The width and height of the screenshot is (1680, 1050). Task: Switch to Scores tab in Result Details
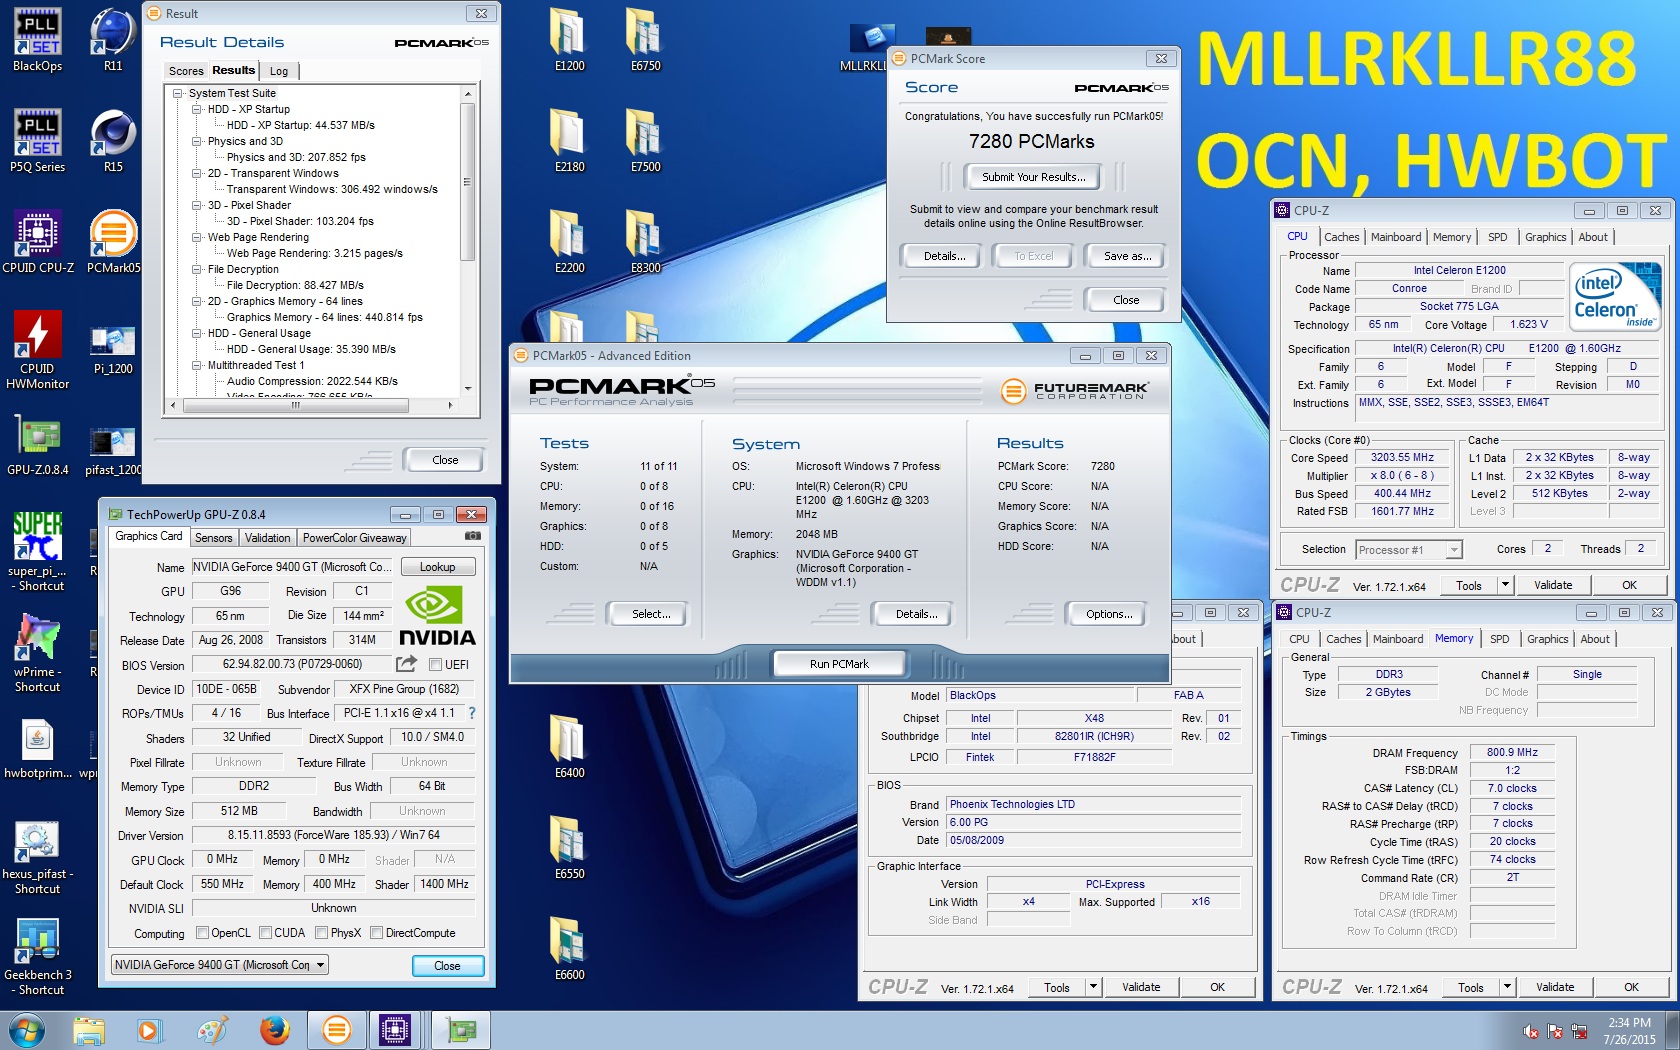pyautogui.click(x=186, y=71)
